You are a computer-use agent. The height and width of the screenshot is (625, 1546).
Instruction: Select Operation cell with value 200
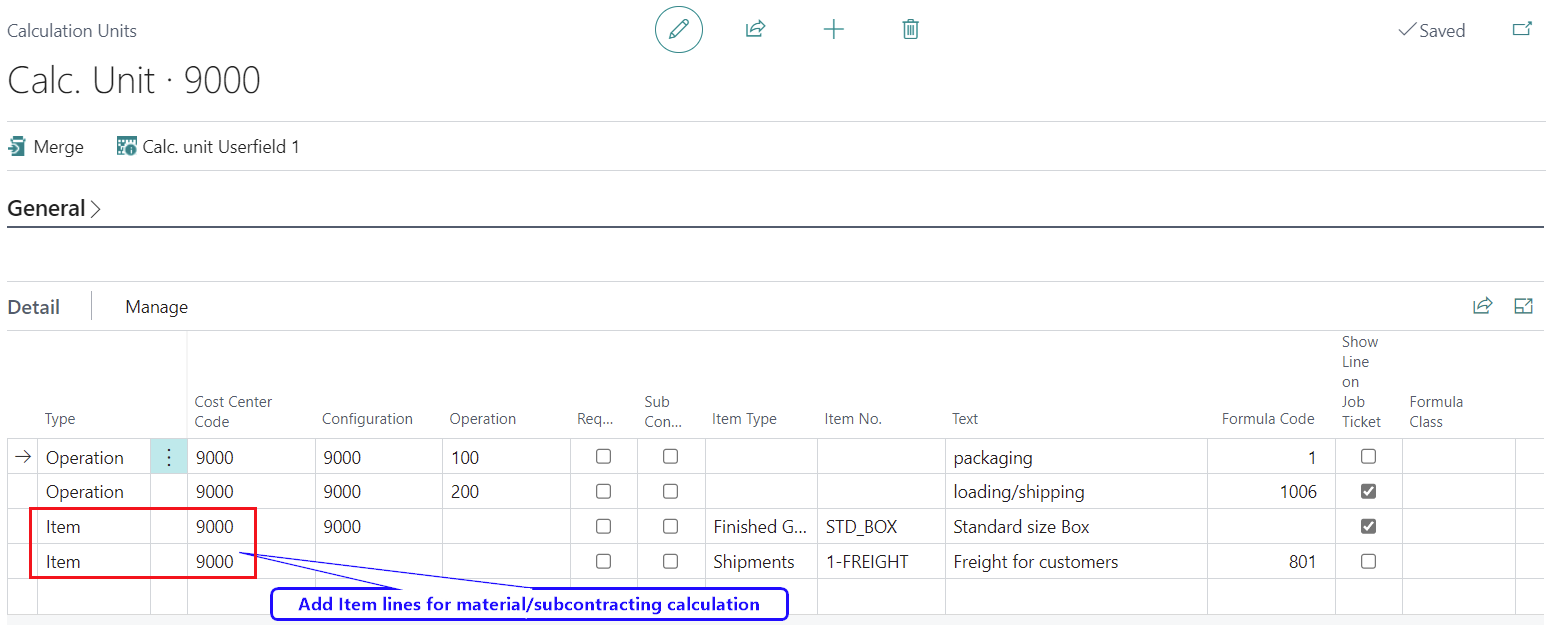click(x=506, y=492)
